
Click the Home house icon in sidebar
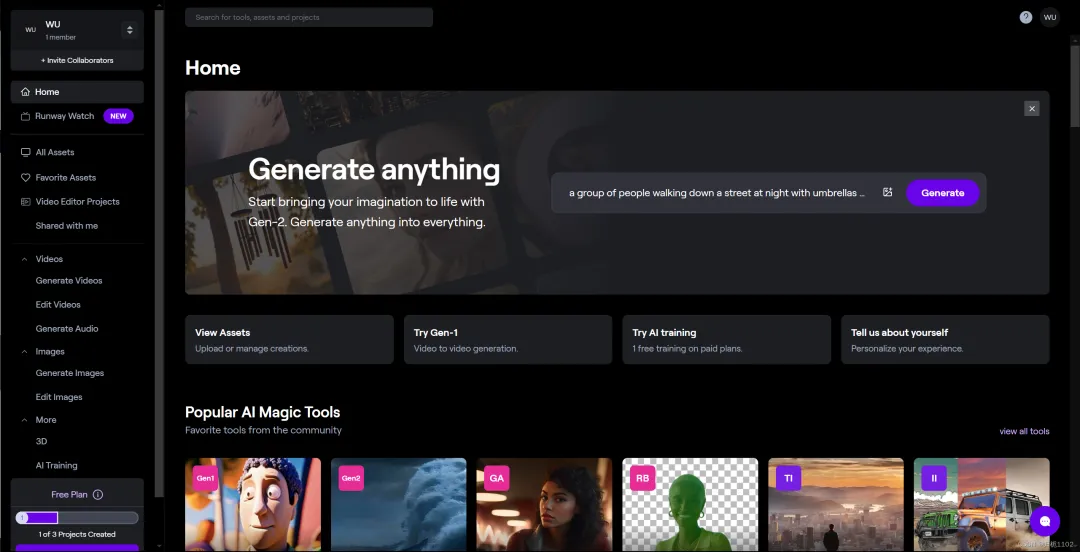[25, 92]
